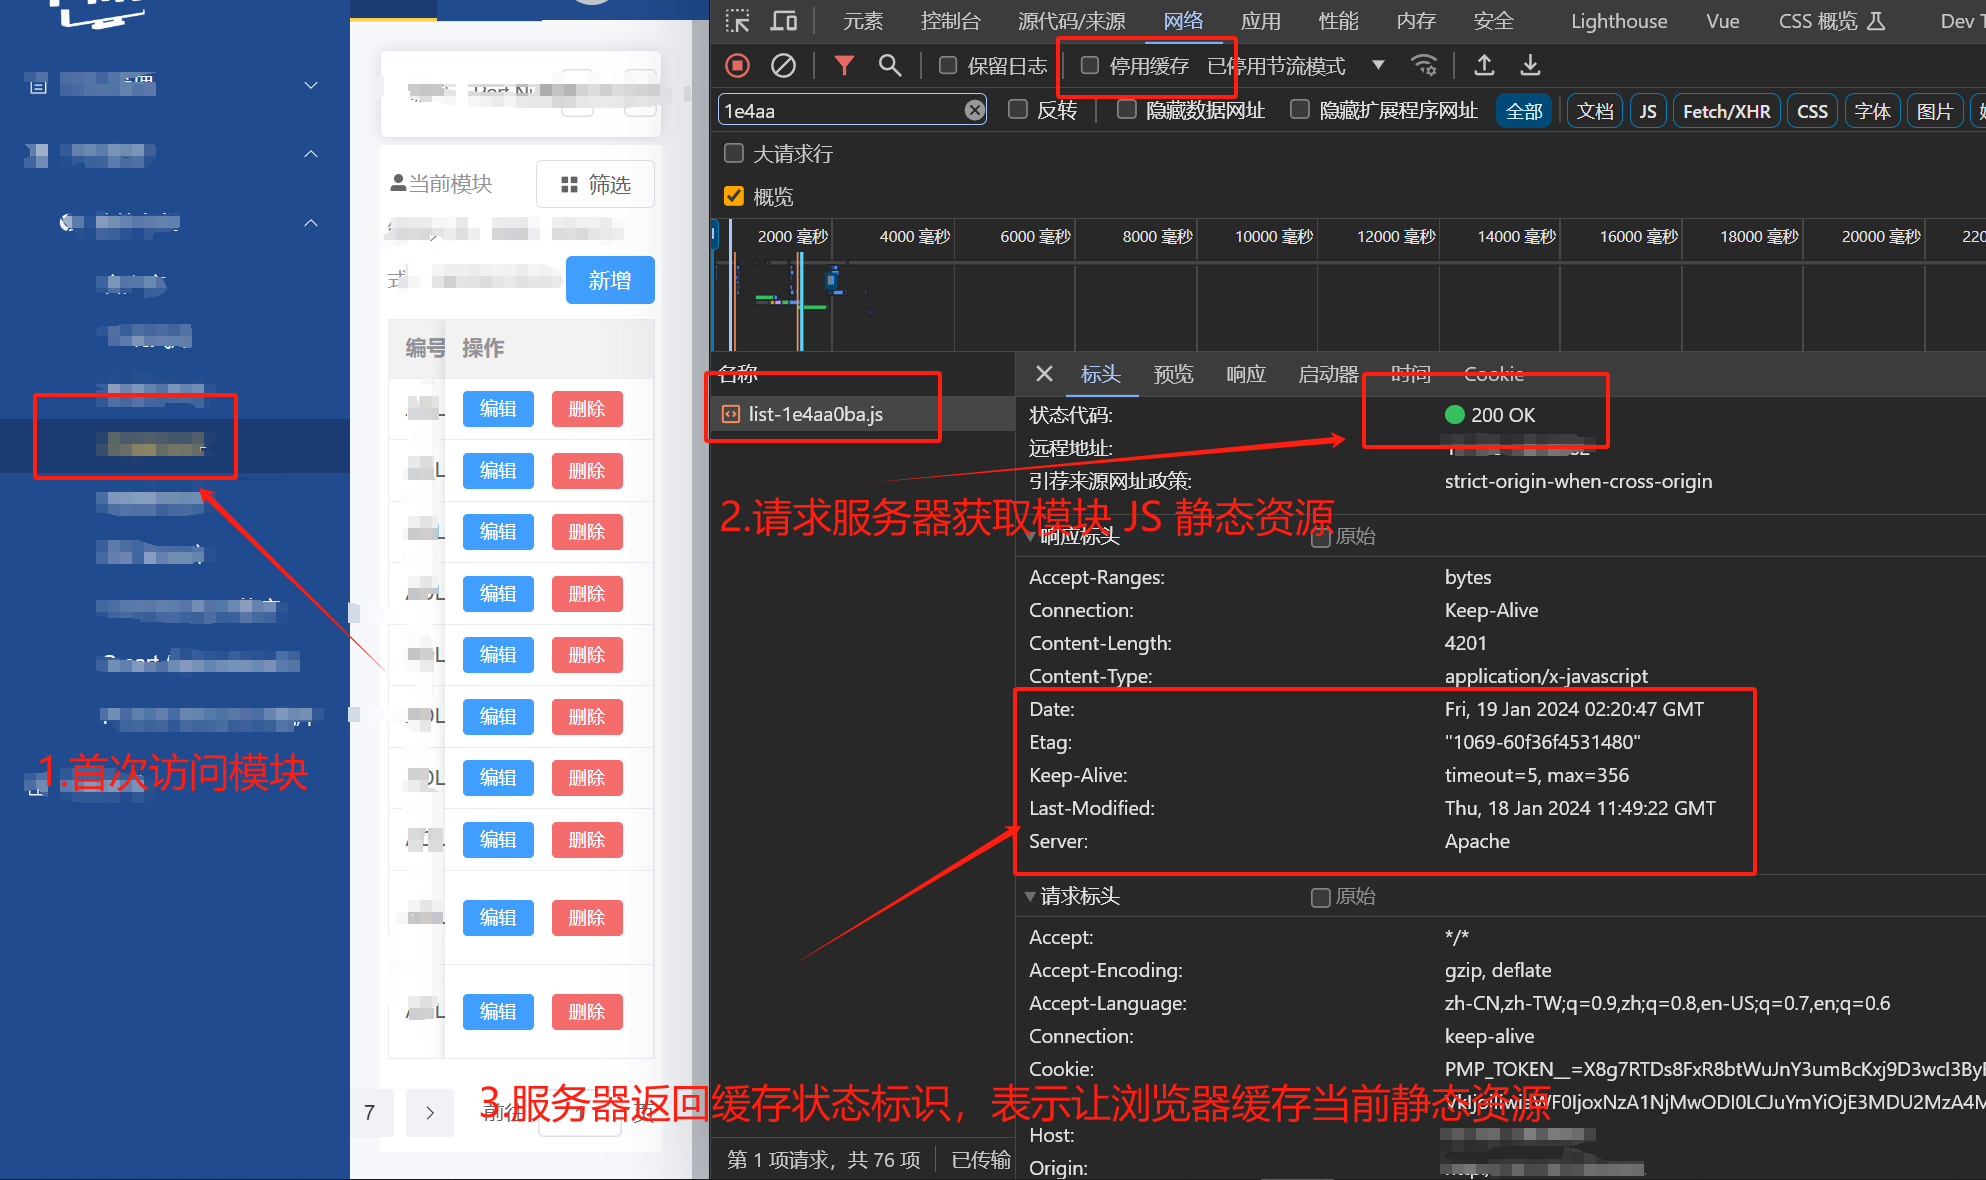Click the first sidebar menu icon
Image resolution: width=1986 pixels, height=1180 pixels.
[x=38, y=86]
